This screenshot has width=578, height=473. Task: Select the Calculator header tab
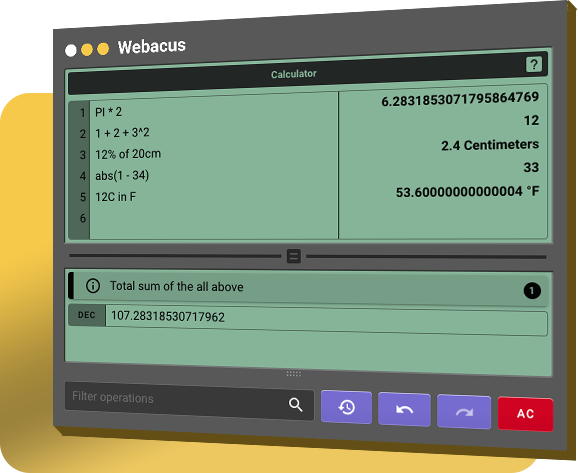click(294, 74)
